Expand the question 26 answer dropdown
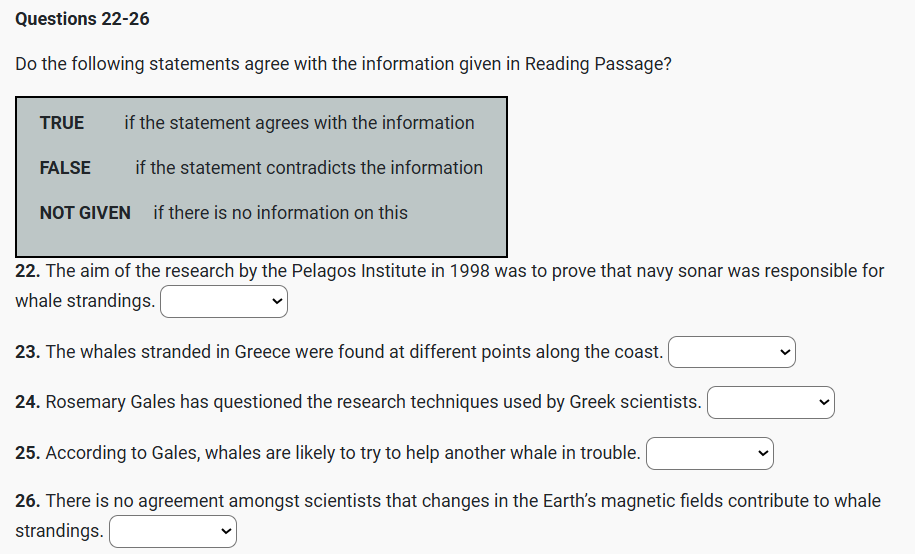The image size is (915, 554). click(x=173, y=531)
